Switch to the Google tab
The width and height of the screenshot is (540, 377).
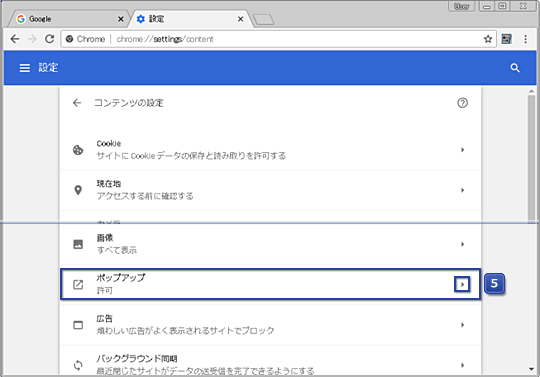tap(68, 19)
